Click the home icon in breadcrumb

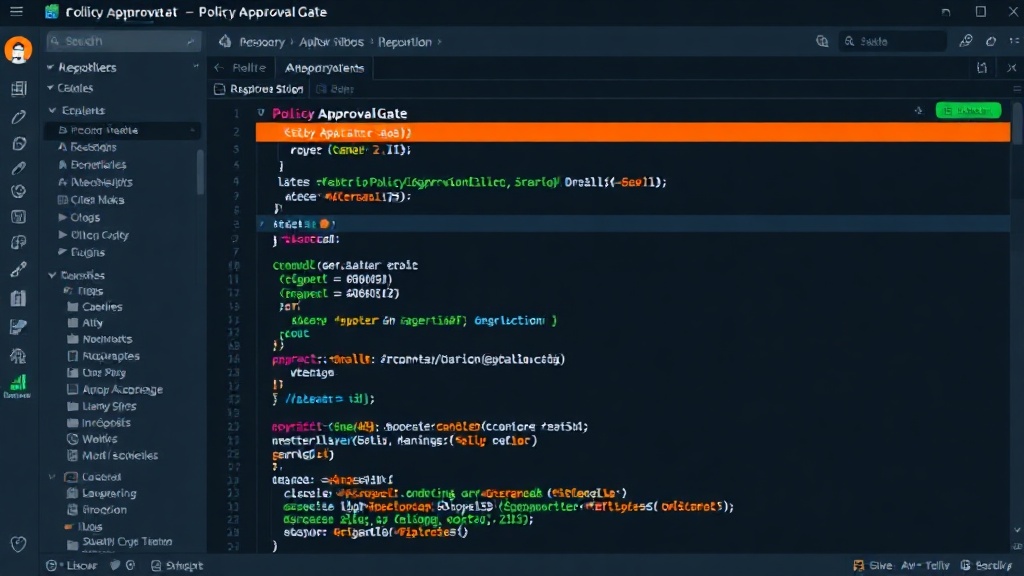click(x=225, y=41)
